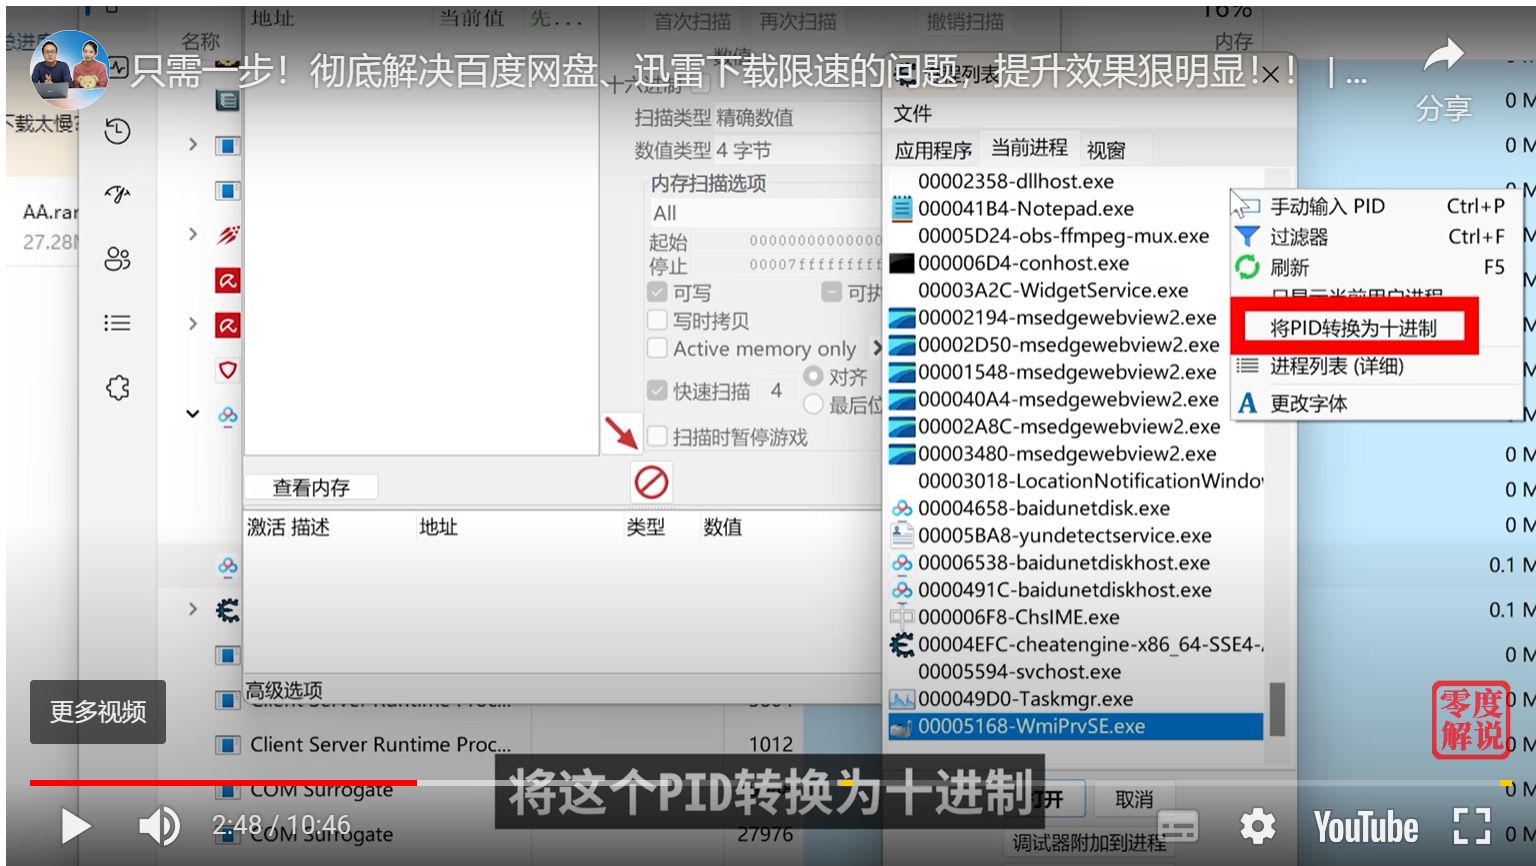Click the 取消 button

(x=1133, y=800)
